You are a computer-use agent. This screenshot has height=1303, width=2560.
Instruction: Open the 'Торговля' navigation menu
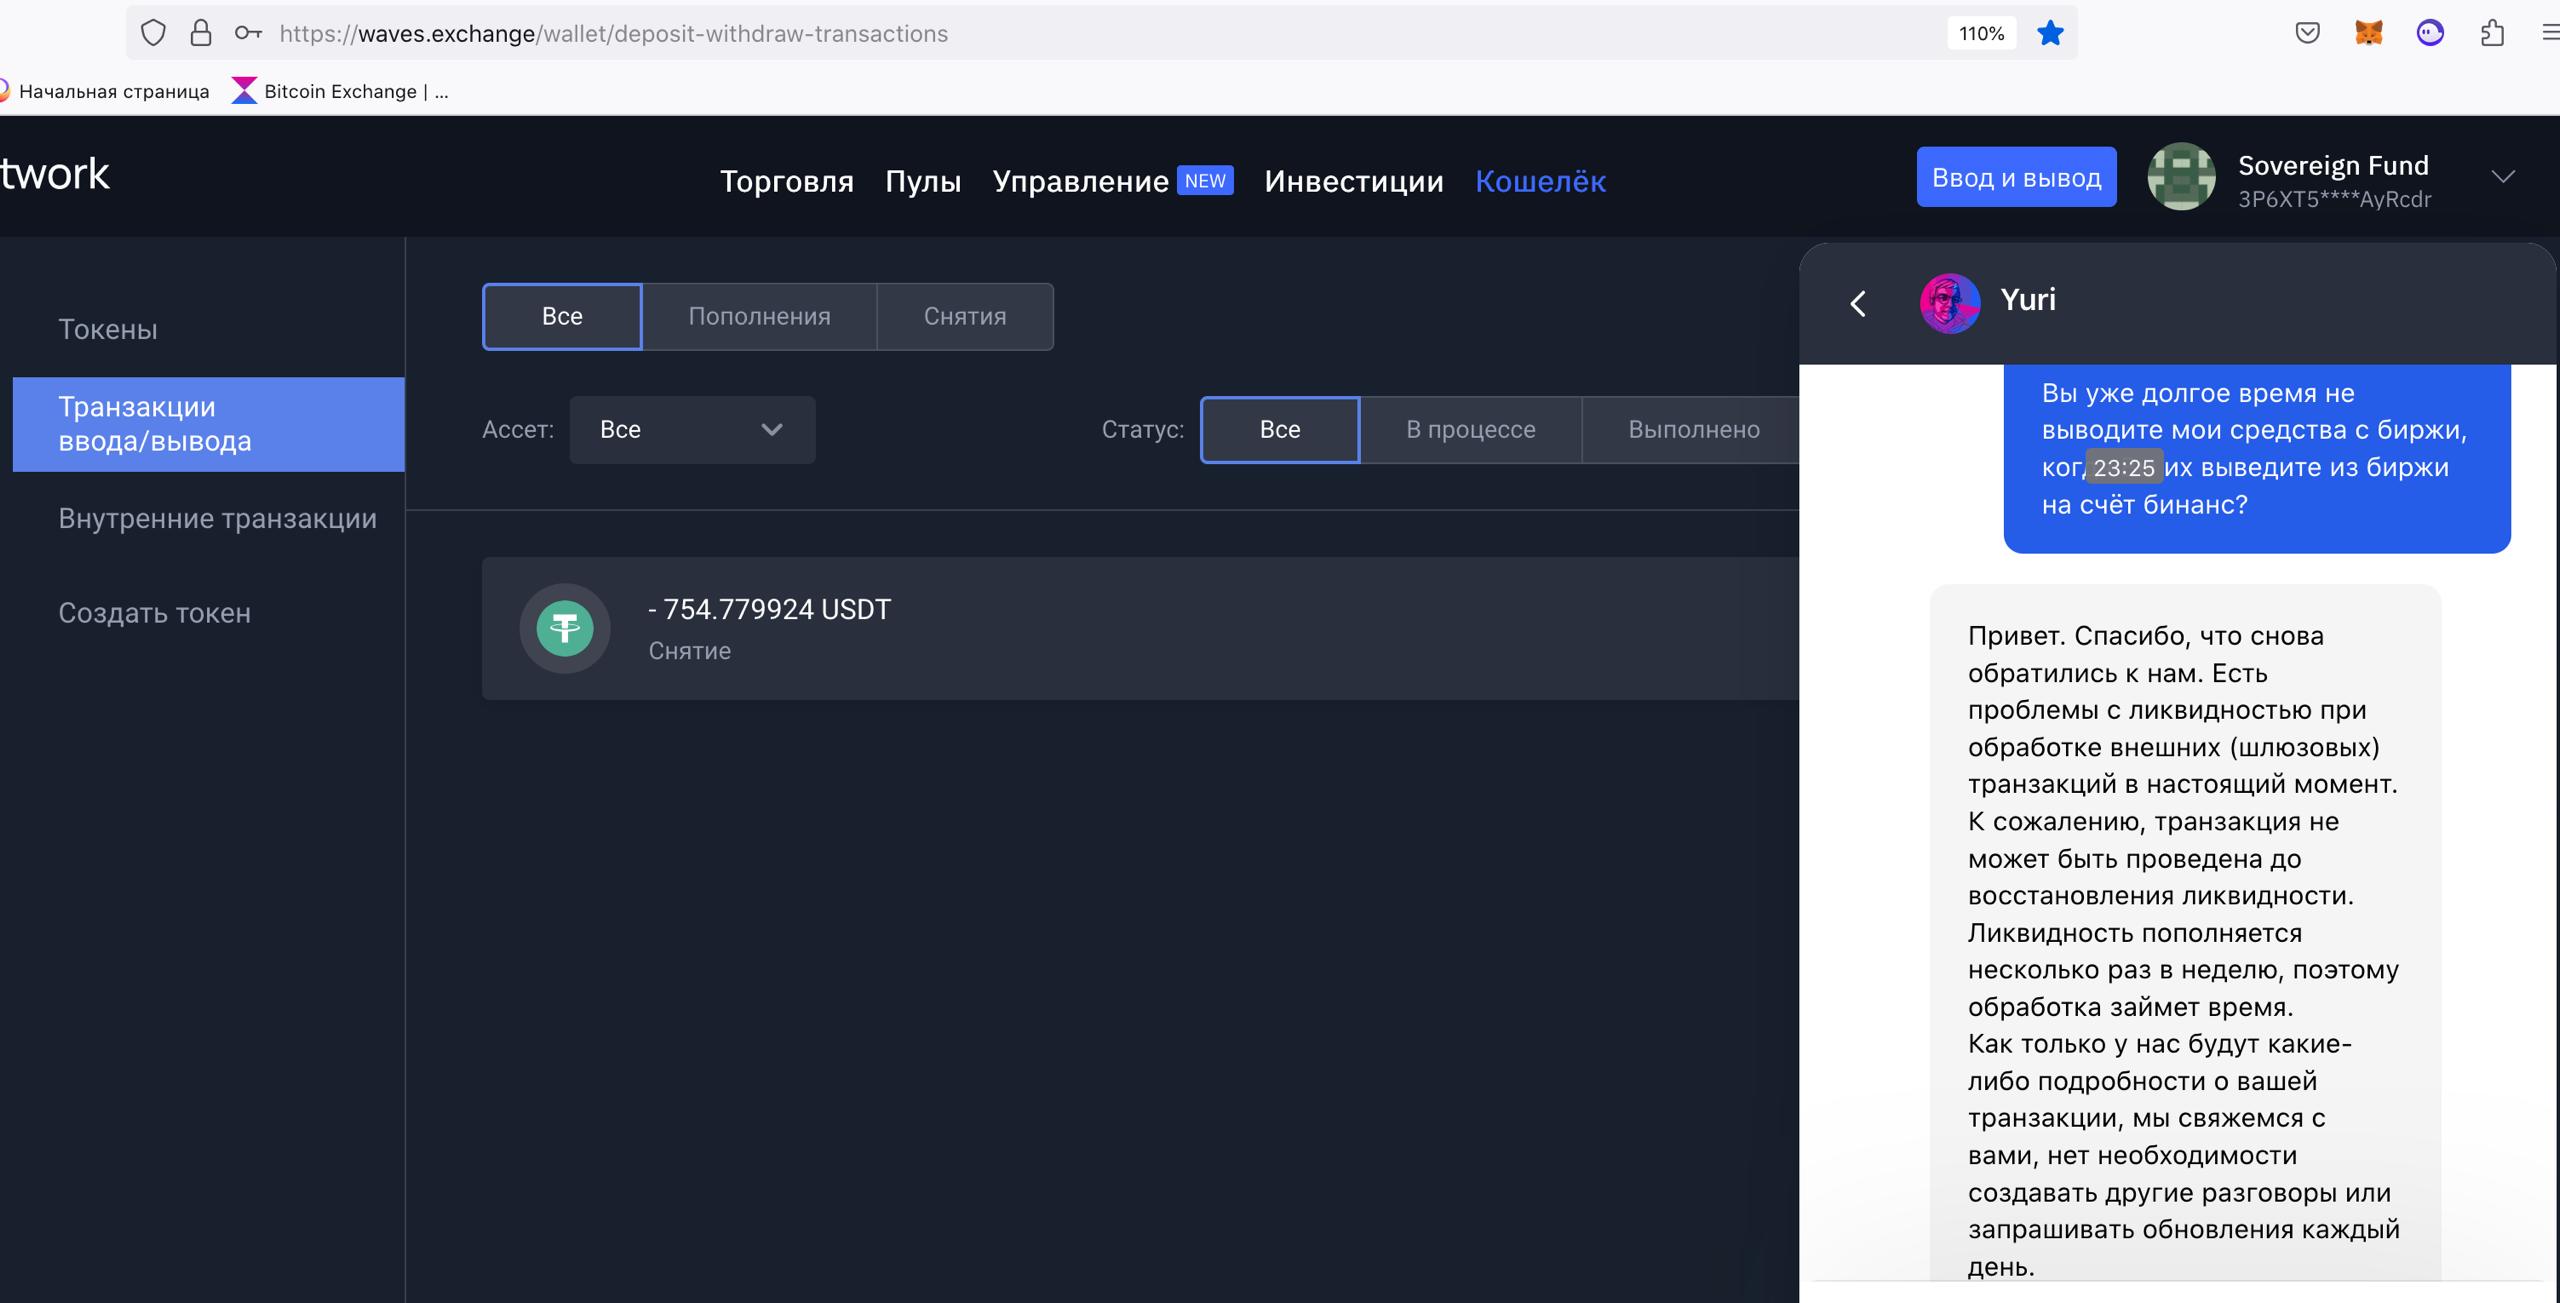786,181
